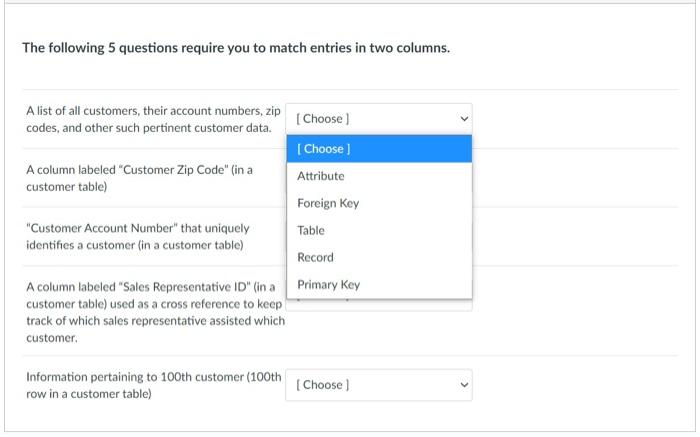700x437 pixels.
Task: Click the chevron arrow on the first dropdown
Action: [x=464, y=119]
